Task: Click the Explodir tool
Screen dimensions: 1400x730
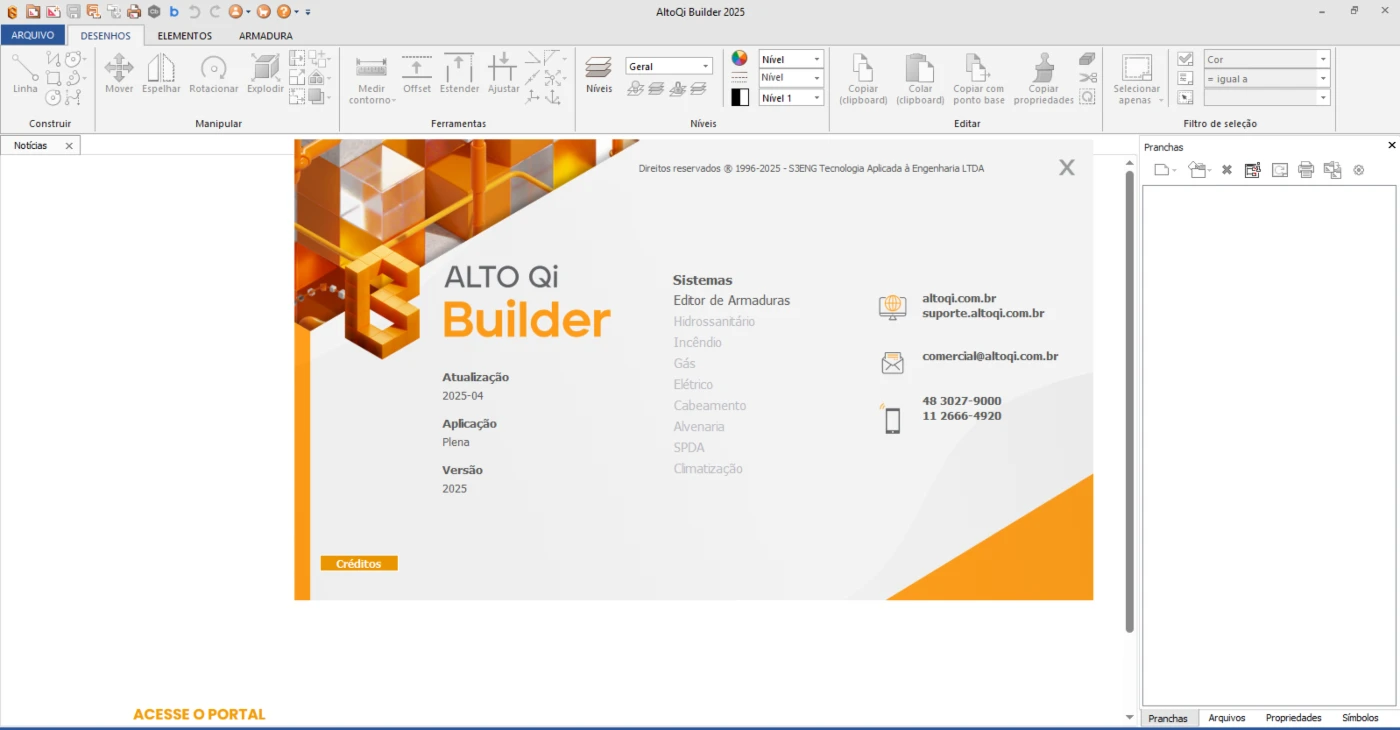Action: coord(265,74)
